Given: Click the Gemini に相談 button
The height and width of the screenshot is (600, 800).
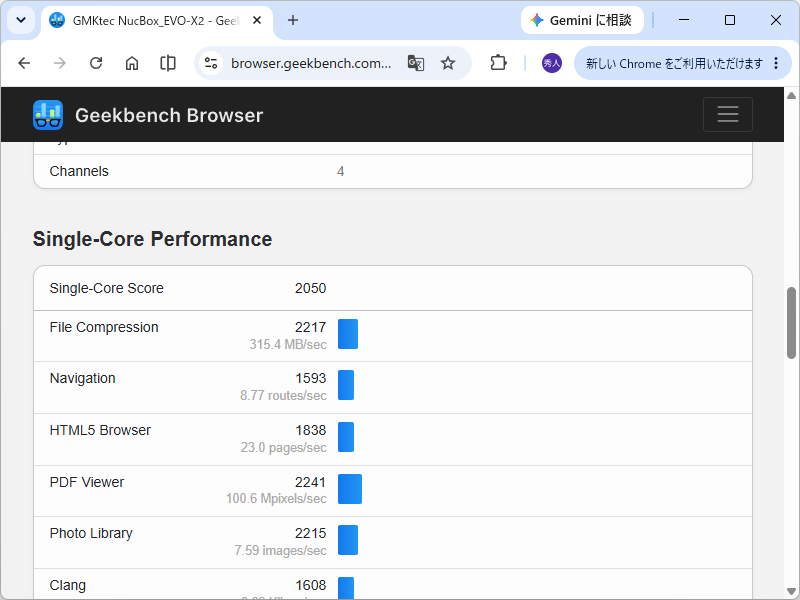Looking at the screenshot, I should tap(582, 20).
